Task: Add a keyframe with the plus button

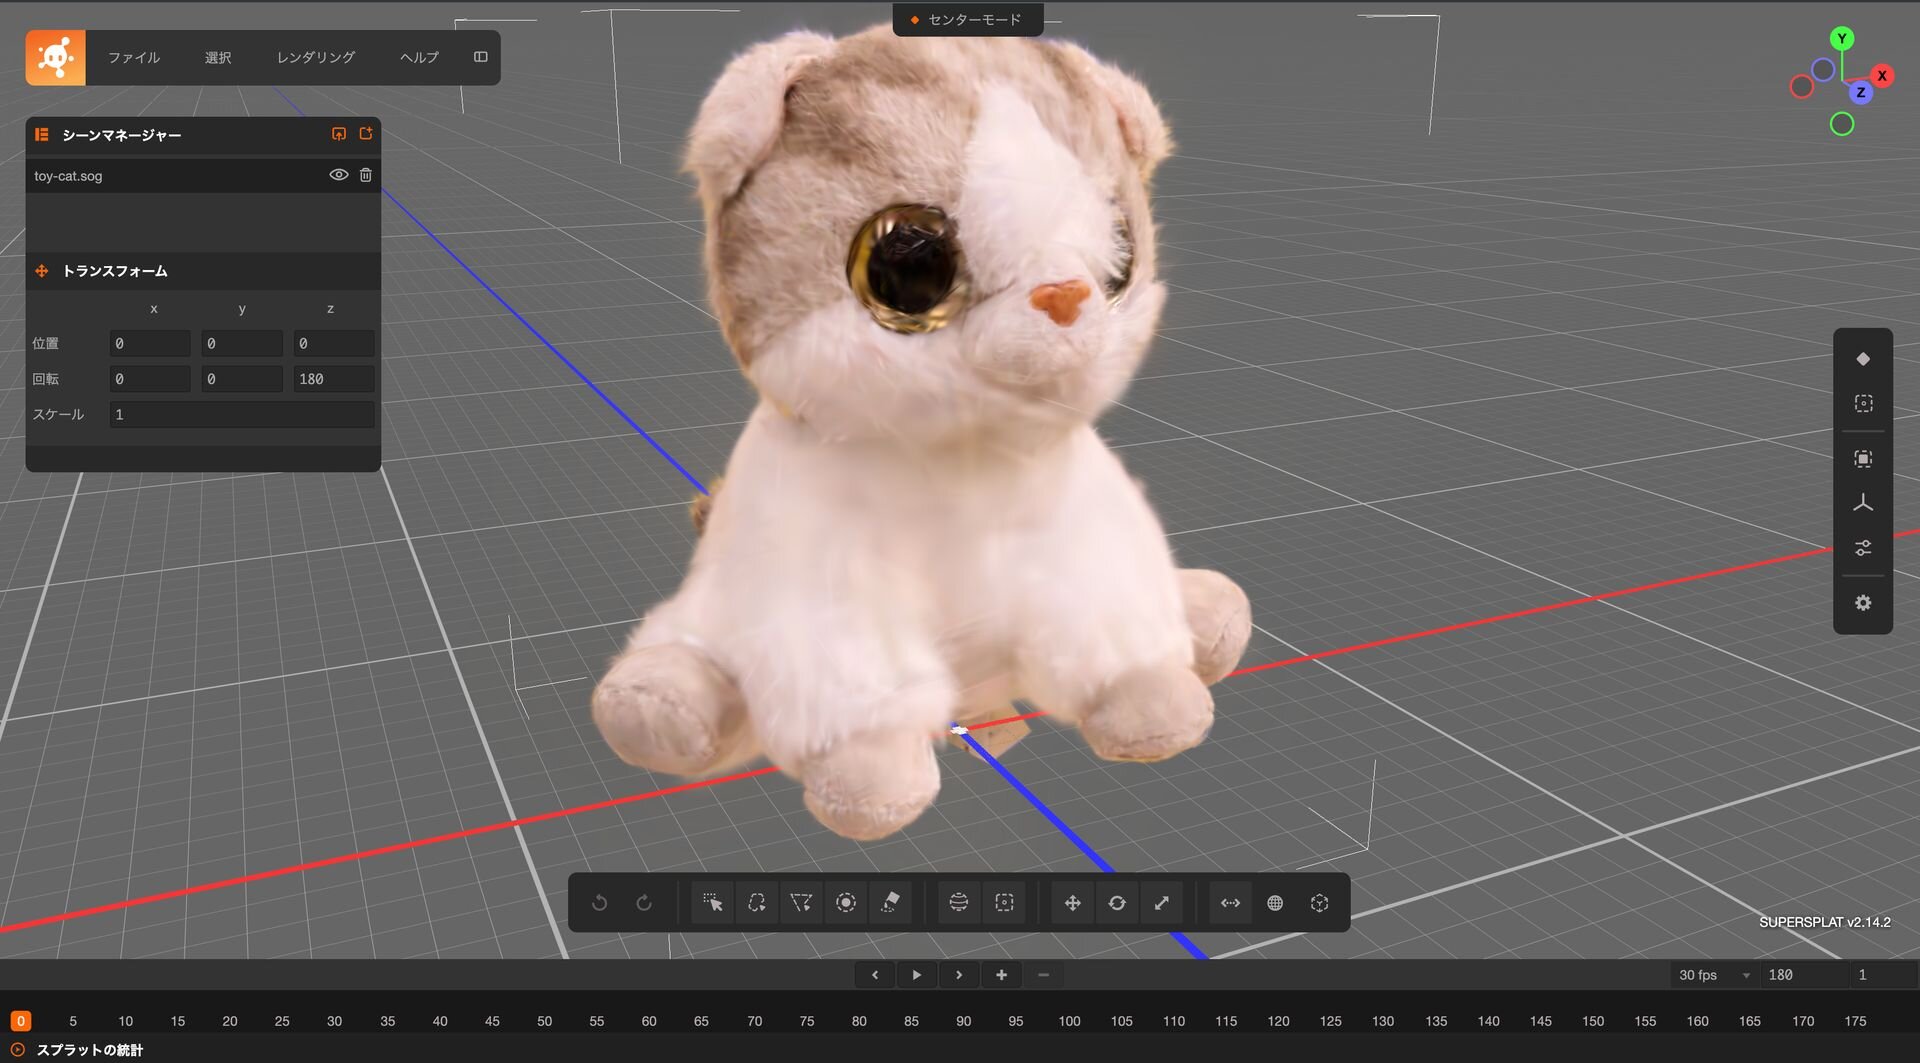Action: point(1001,975)
